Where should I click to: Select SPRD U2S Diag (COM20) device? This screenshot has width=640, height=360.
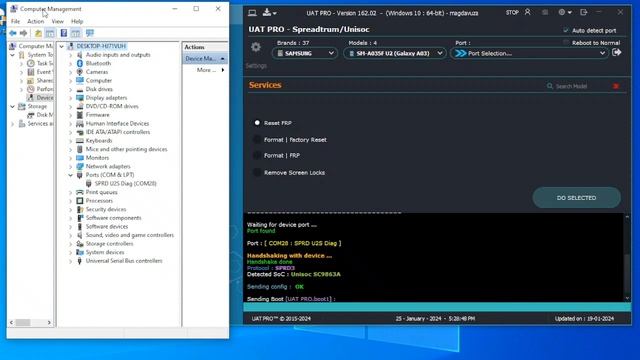point(126,184)
